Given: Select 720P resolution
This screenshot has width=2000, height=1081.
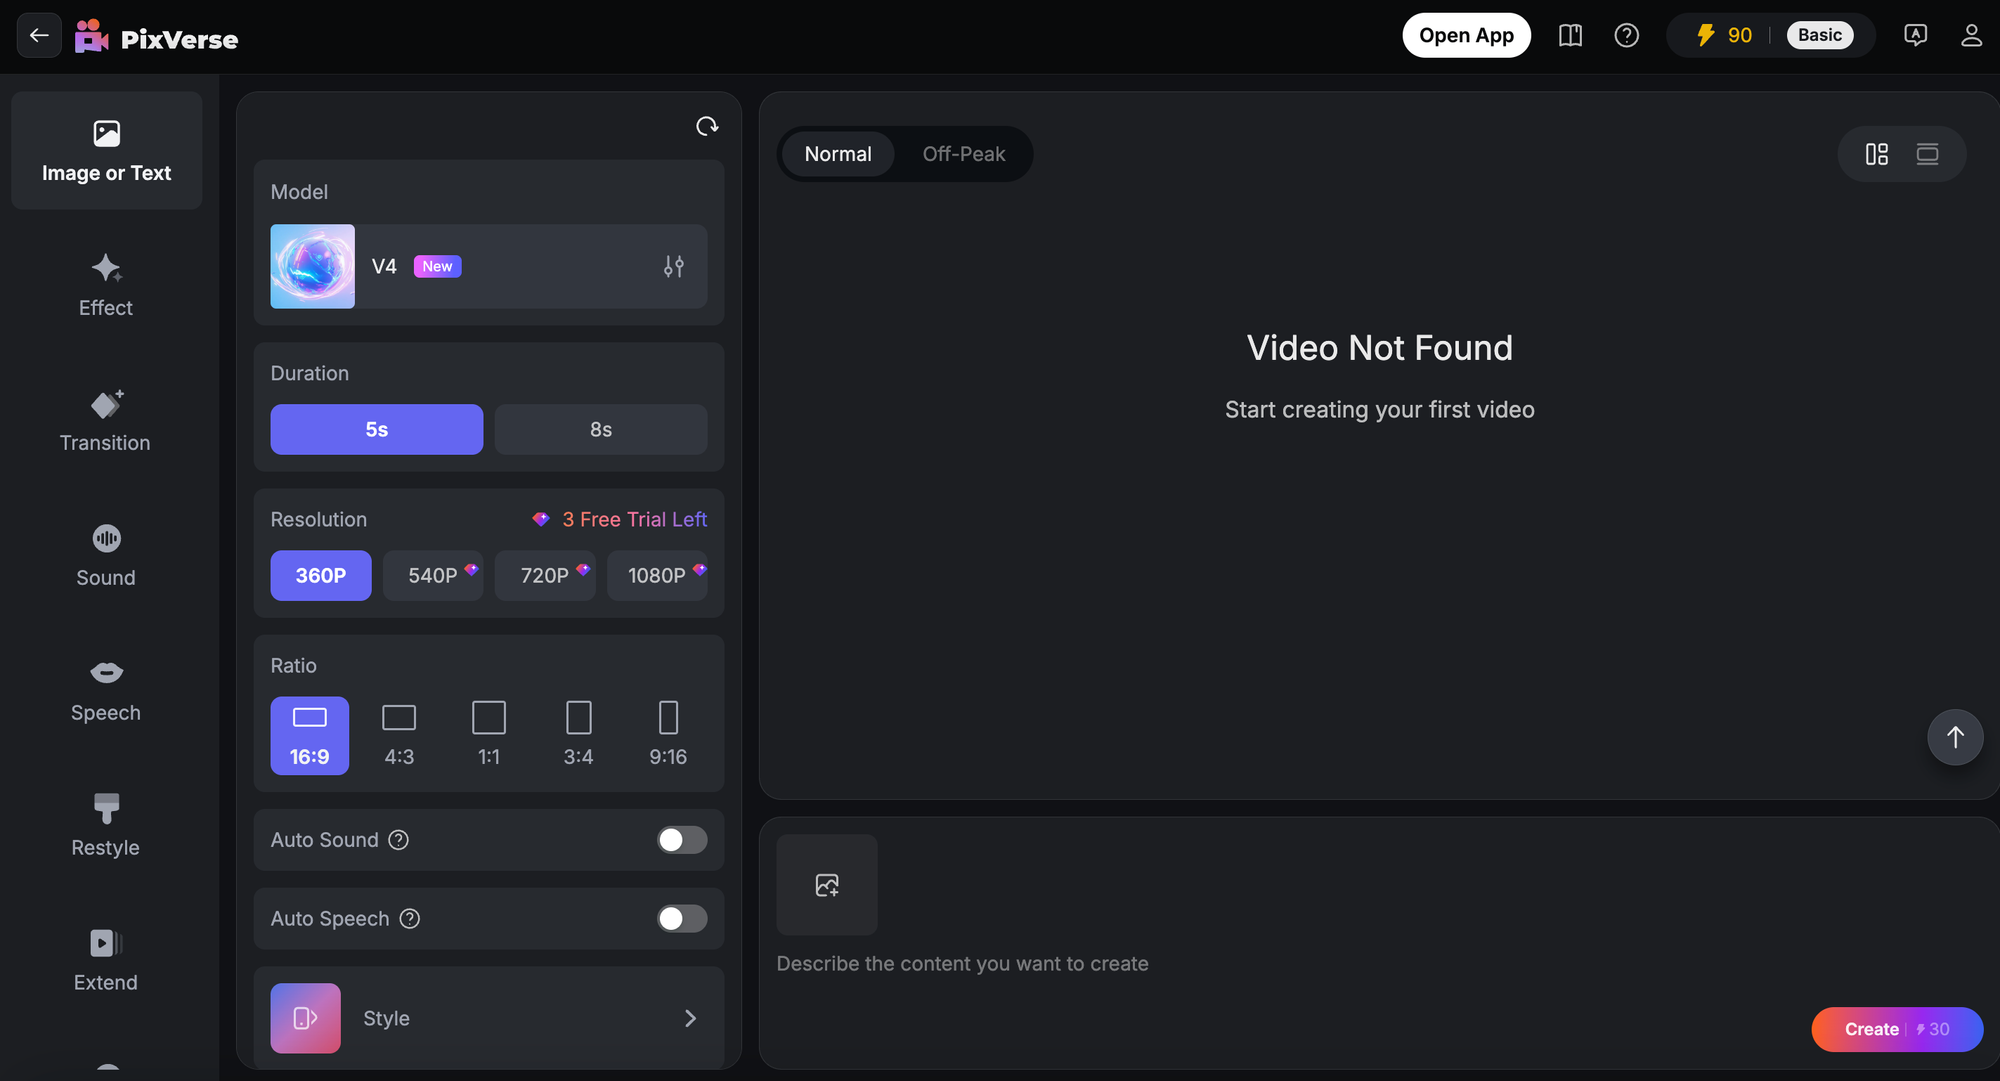Looking at the screenshot, I should [545, 575].
